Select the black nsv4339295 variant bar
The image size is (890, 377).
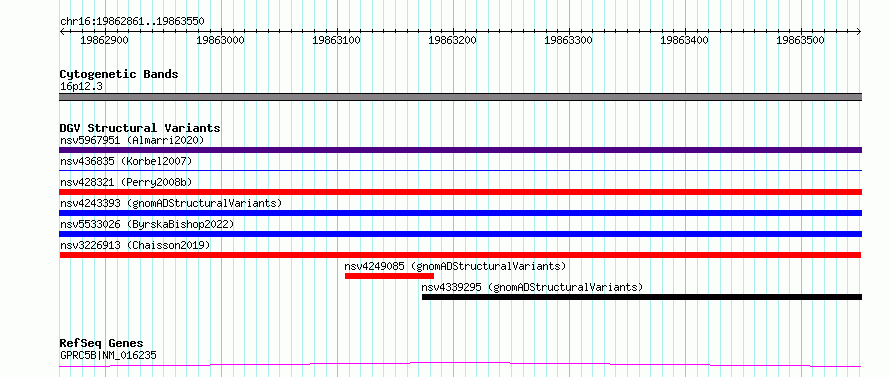click(642, 297)
